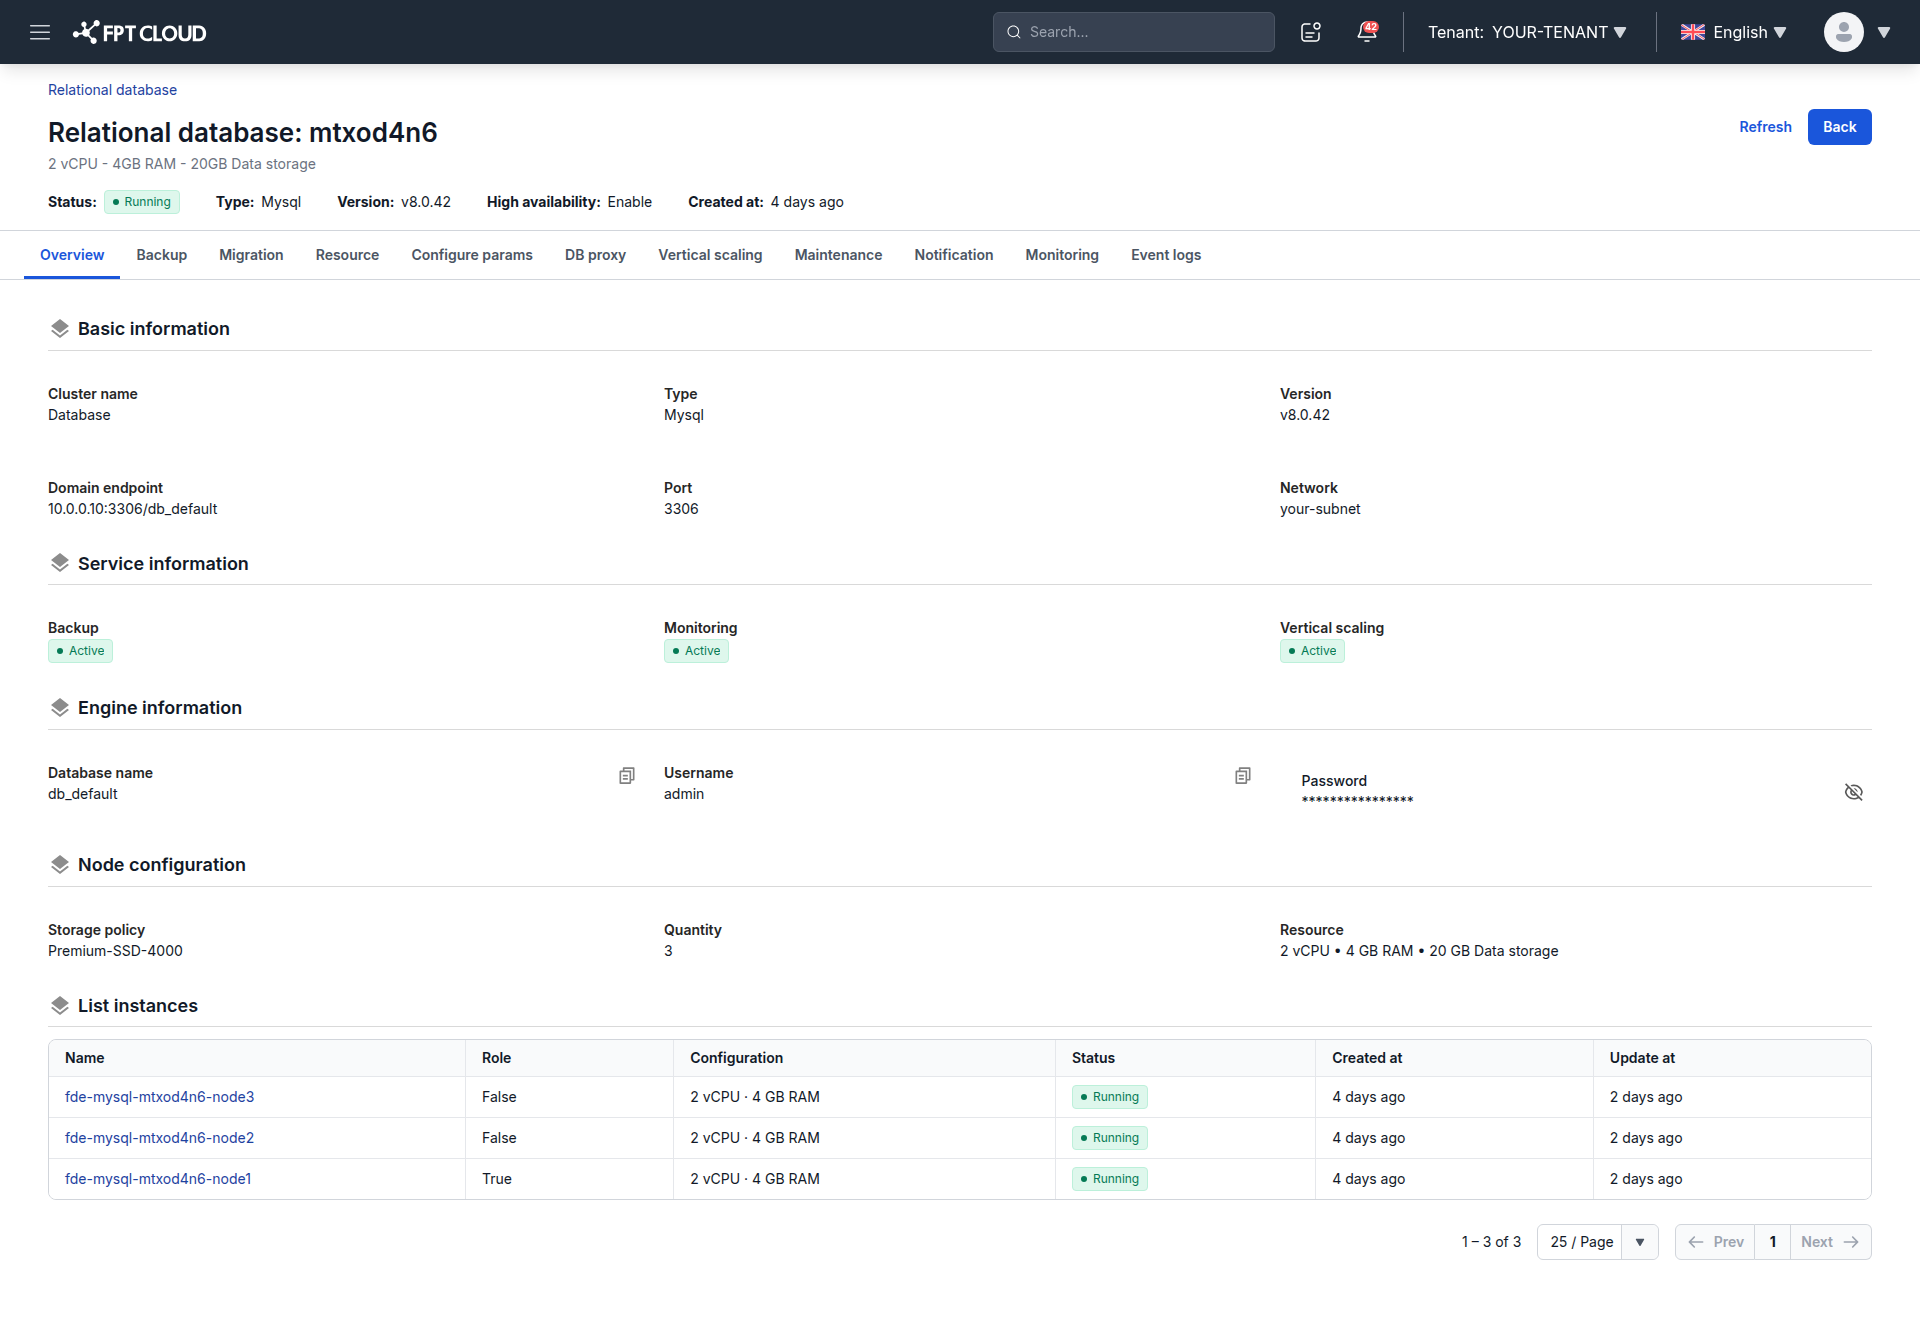This screenshot has height=1330, width=1920.
Task: Click the v8.0.42 version value in Basic information
Action: 1305,415
